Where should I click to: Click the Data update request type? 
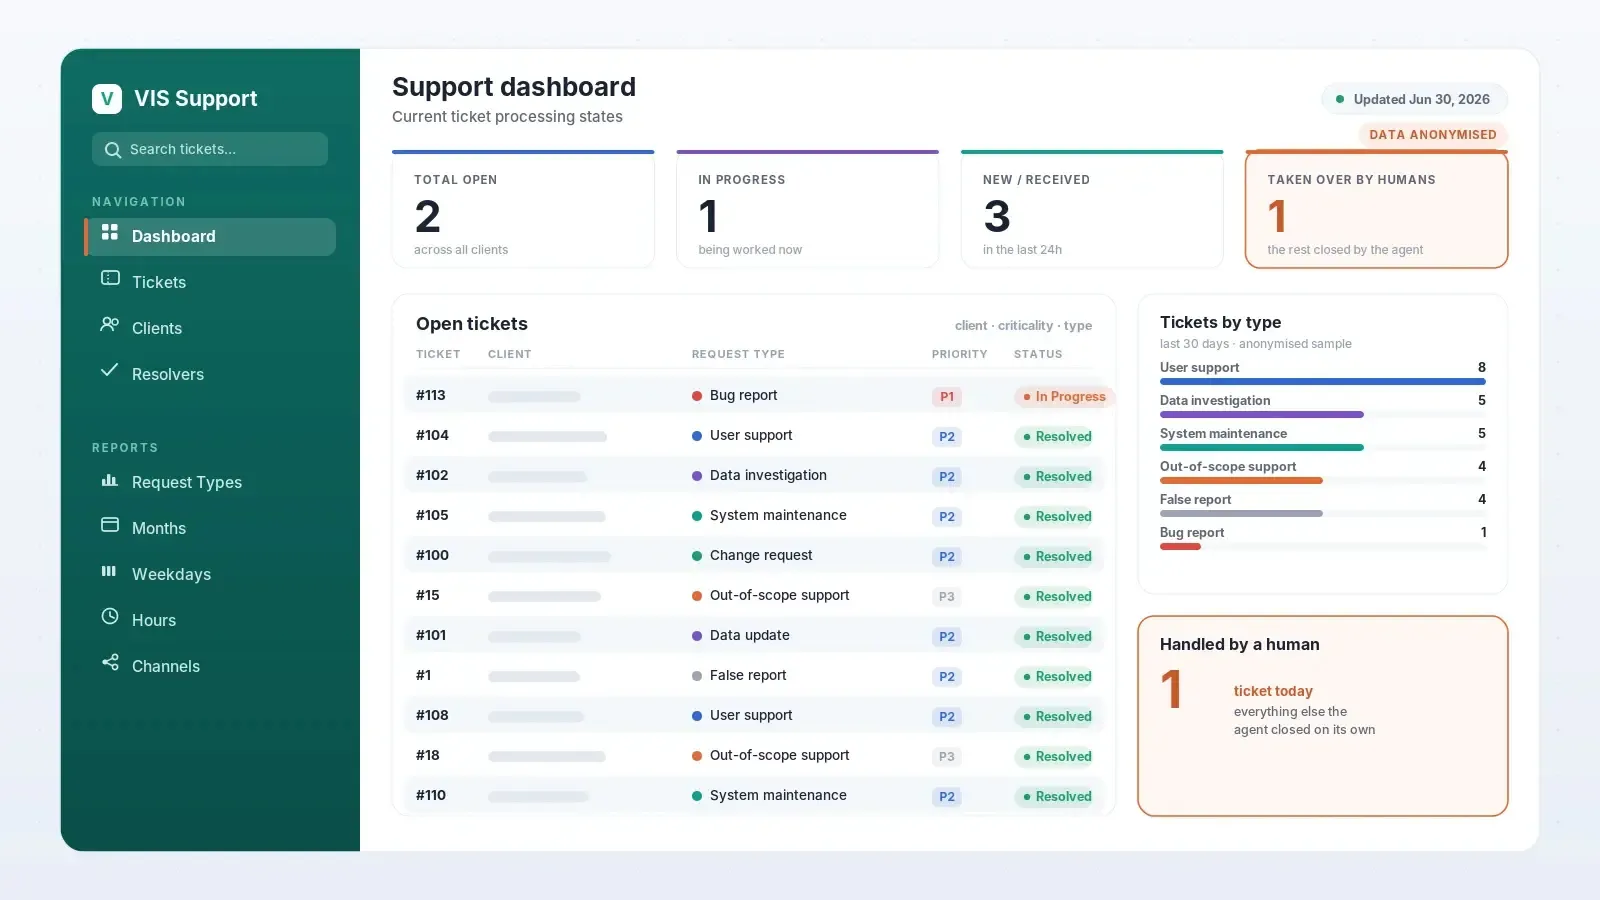(x=749, y=635)
